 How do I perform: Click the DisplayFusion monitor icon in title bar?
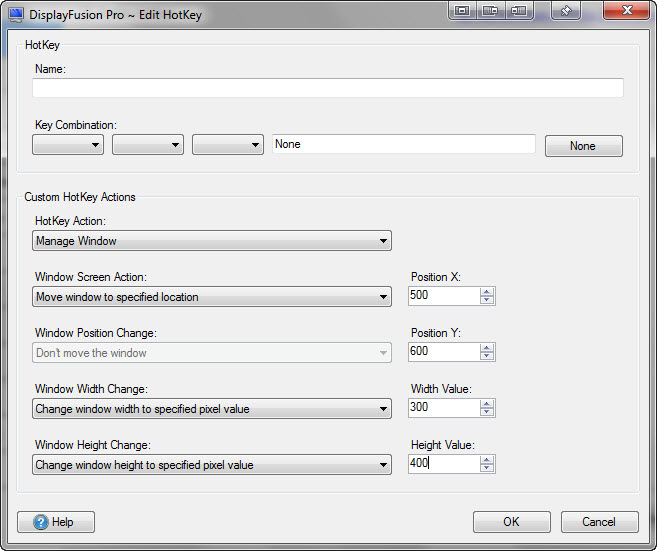point(16,12)
